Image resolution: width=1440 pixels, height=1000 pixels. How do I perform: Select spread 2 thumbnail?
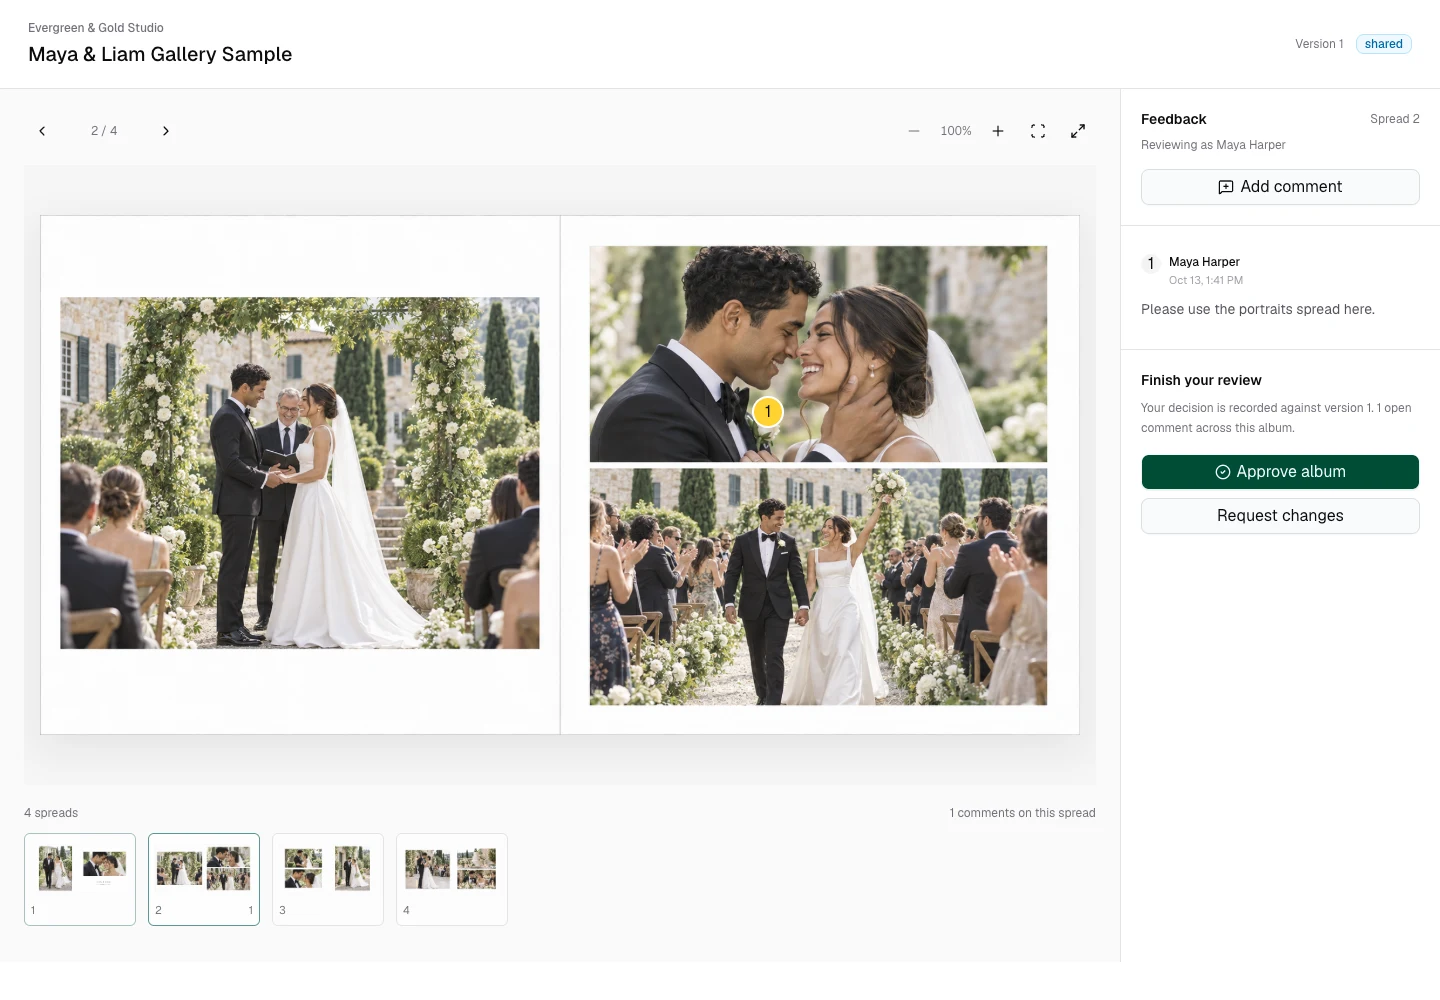pos(204,879)
